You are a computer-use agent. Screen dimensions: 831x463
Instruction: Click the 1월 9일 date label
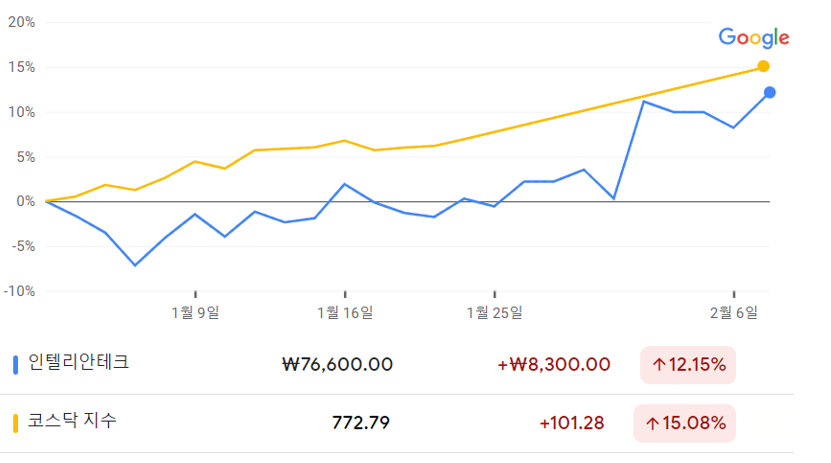(x=195, y=313)
